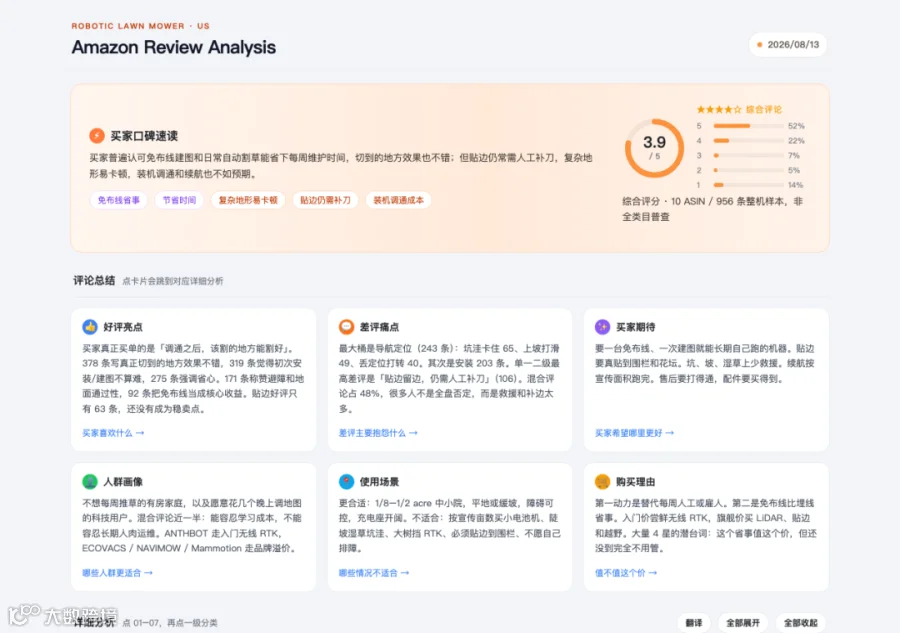Select the 复杂地形易卡顿 tag

[x=248, y=200]
